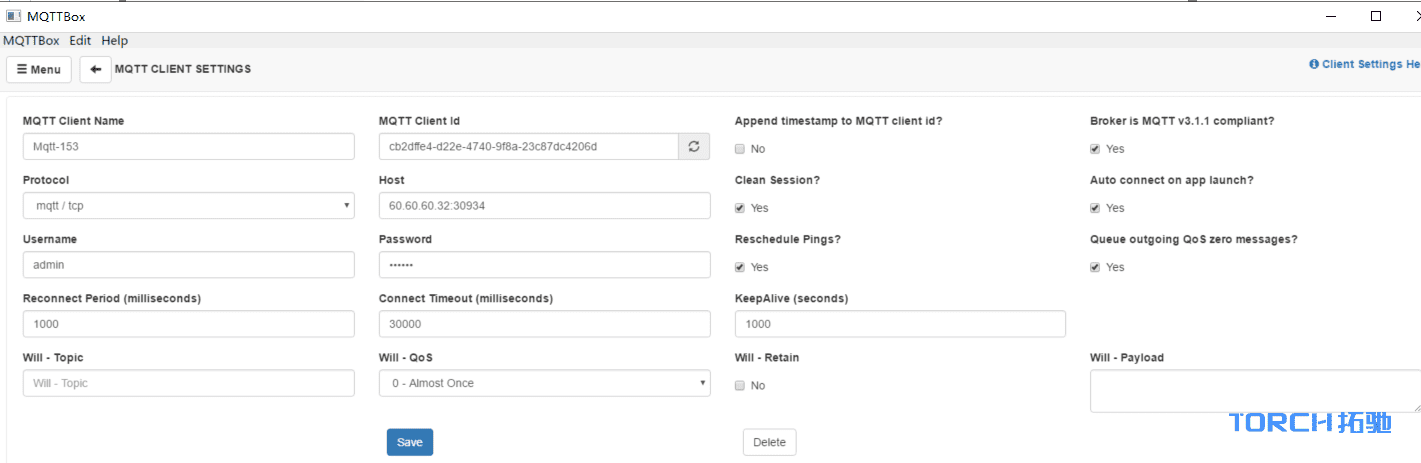The width and height of the screenshot is (1421, 463).
Task: Click the Delete button
Action: [770, 442]
